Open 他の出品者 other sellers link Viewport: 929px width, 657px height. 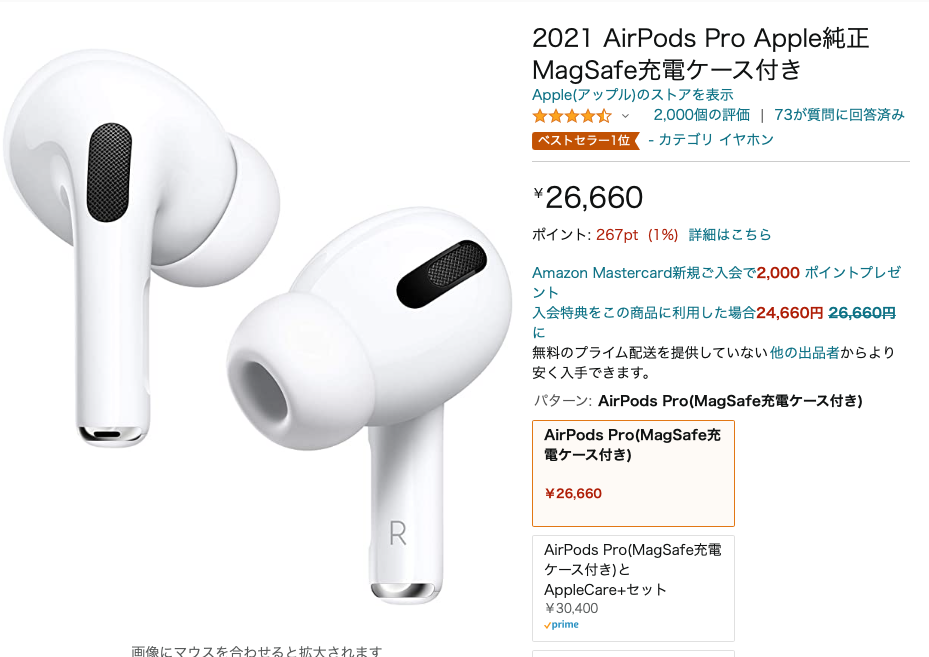(804, 352)
